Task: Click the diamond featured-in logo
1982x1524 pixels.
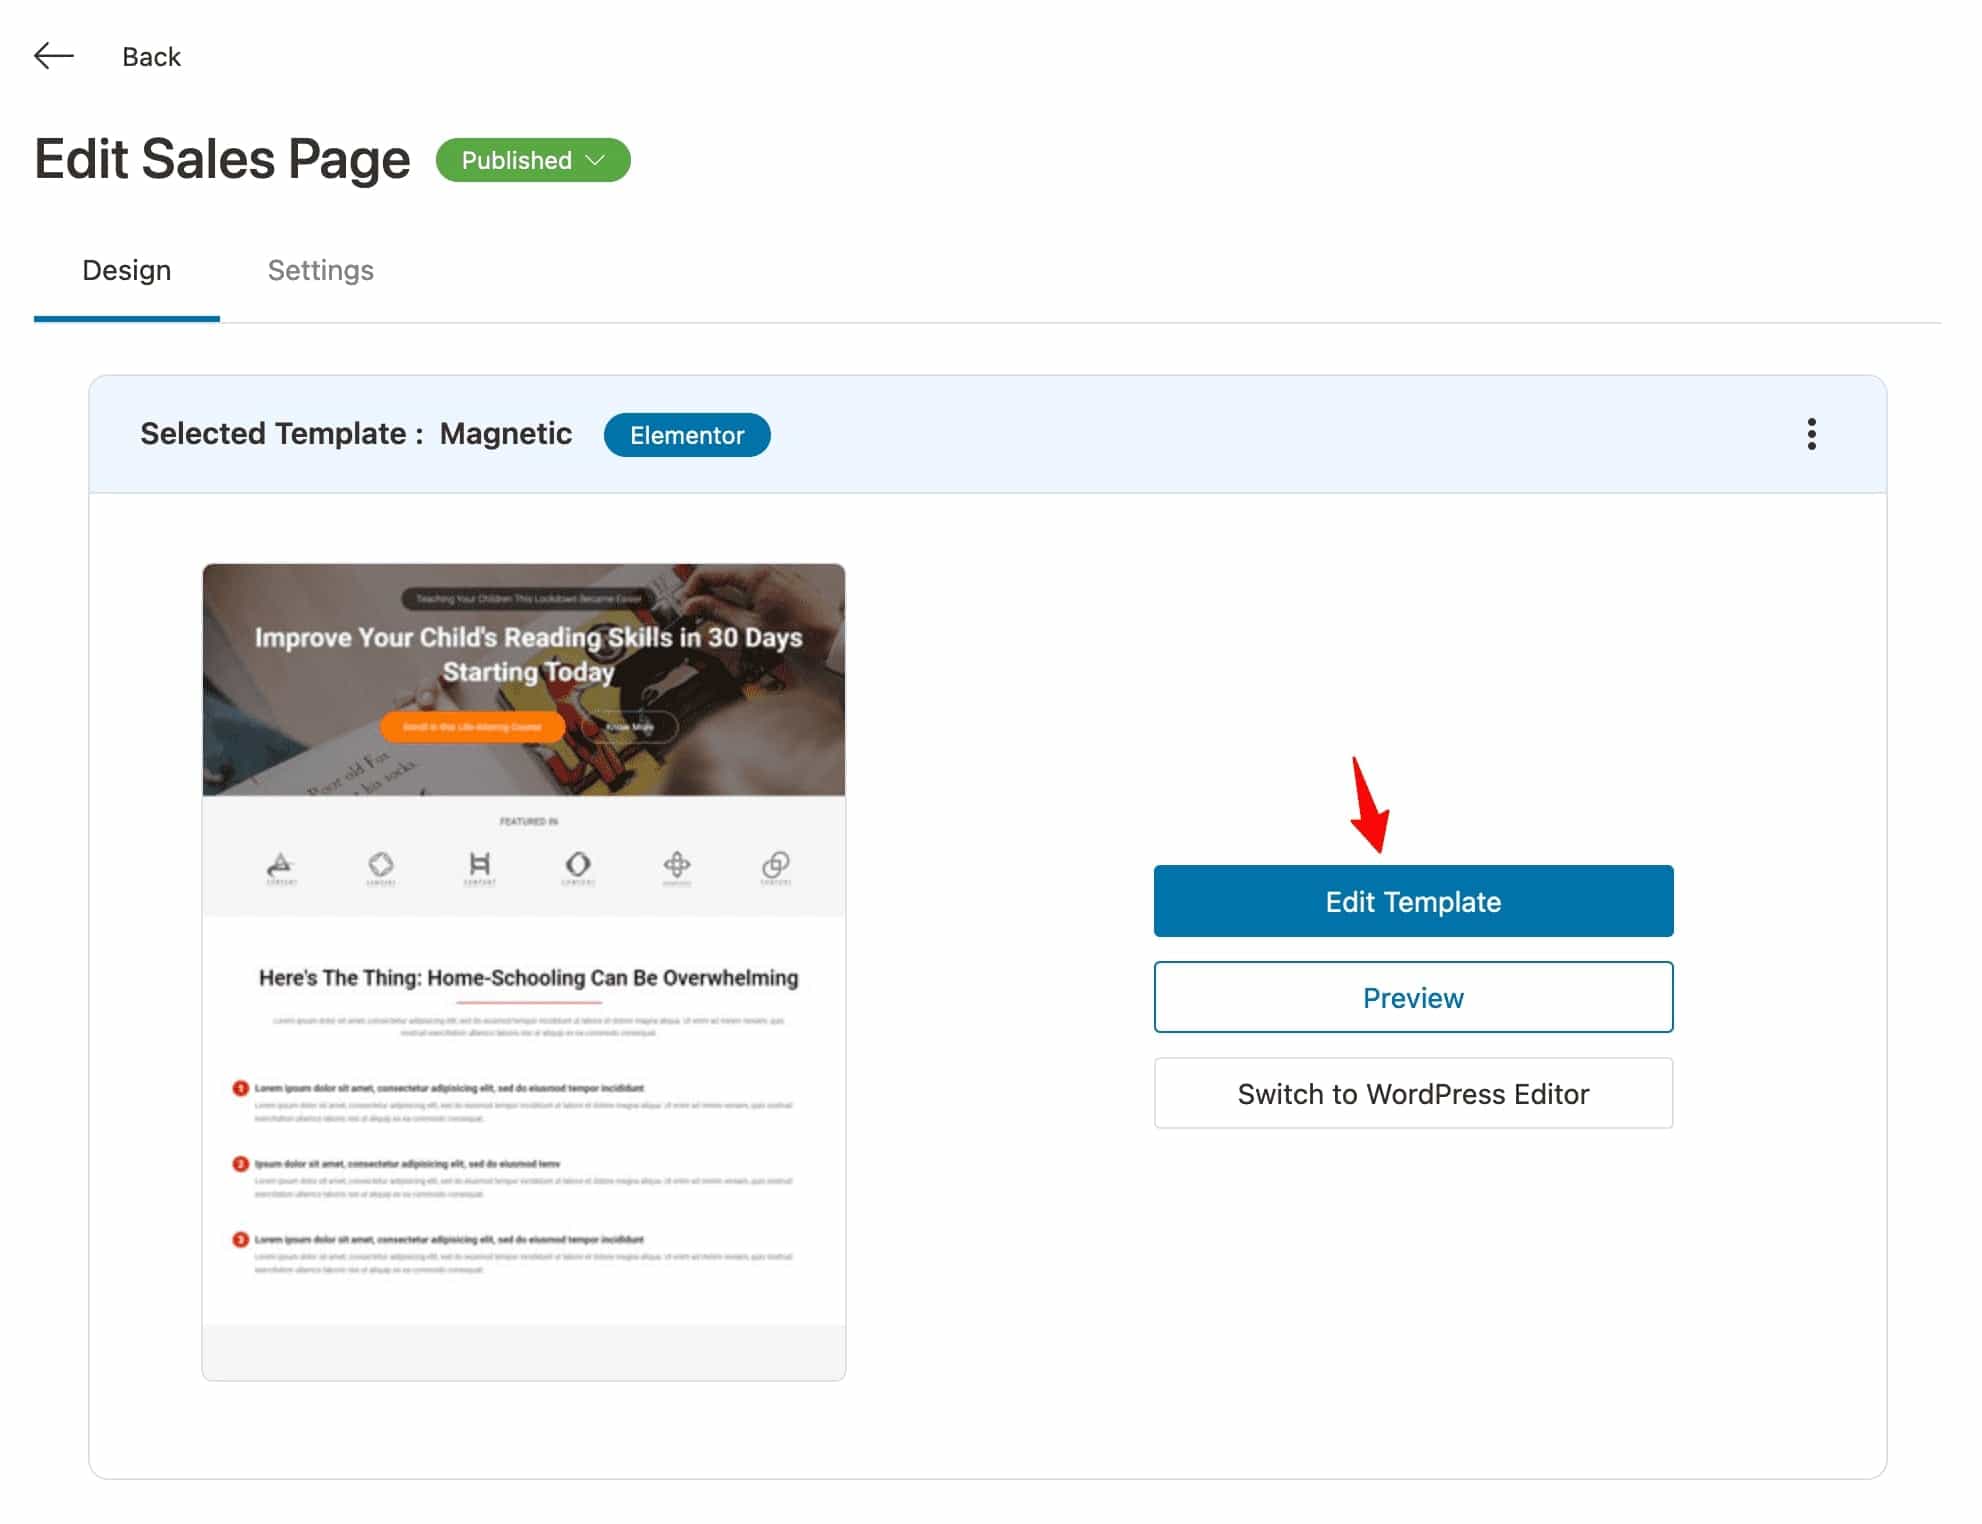Action: click(381, 865)
